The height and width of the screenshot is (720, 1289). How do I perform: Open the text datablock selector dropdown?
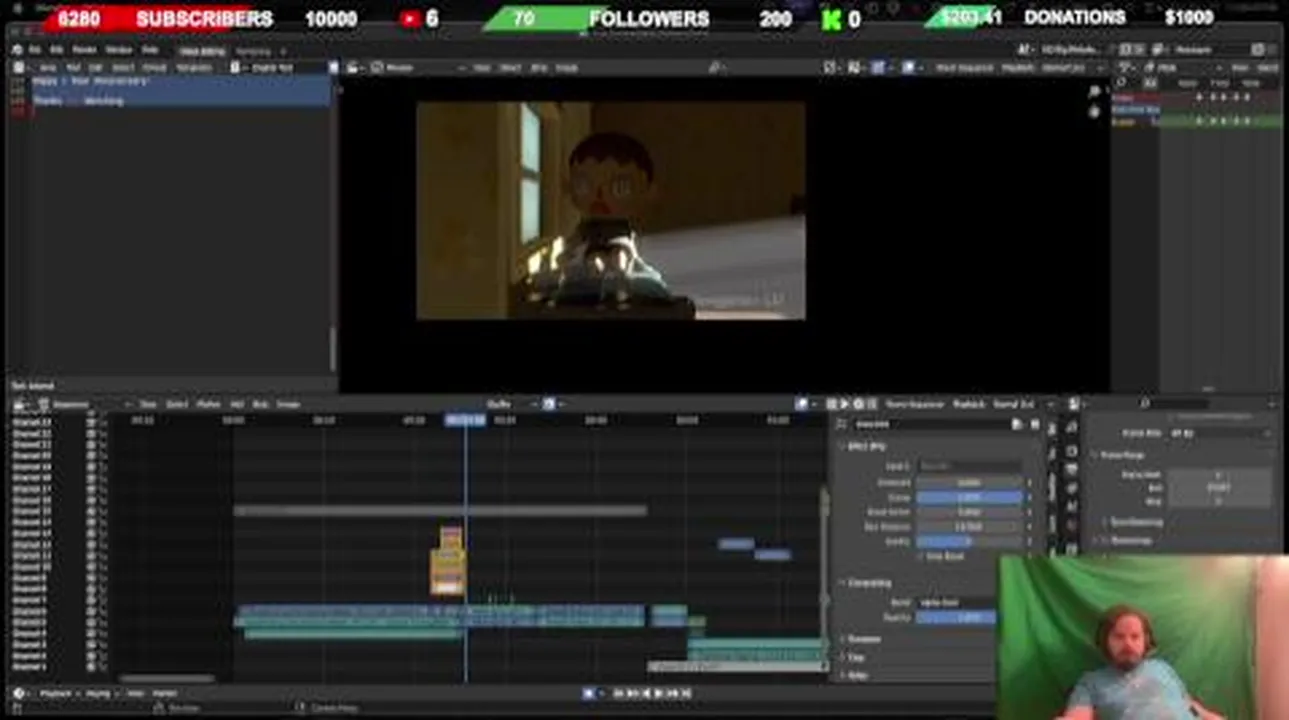[235, 68]
